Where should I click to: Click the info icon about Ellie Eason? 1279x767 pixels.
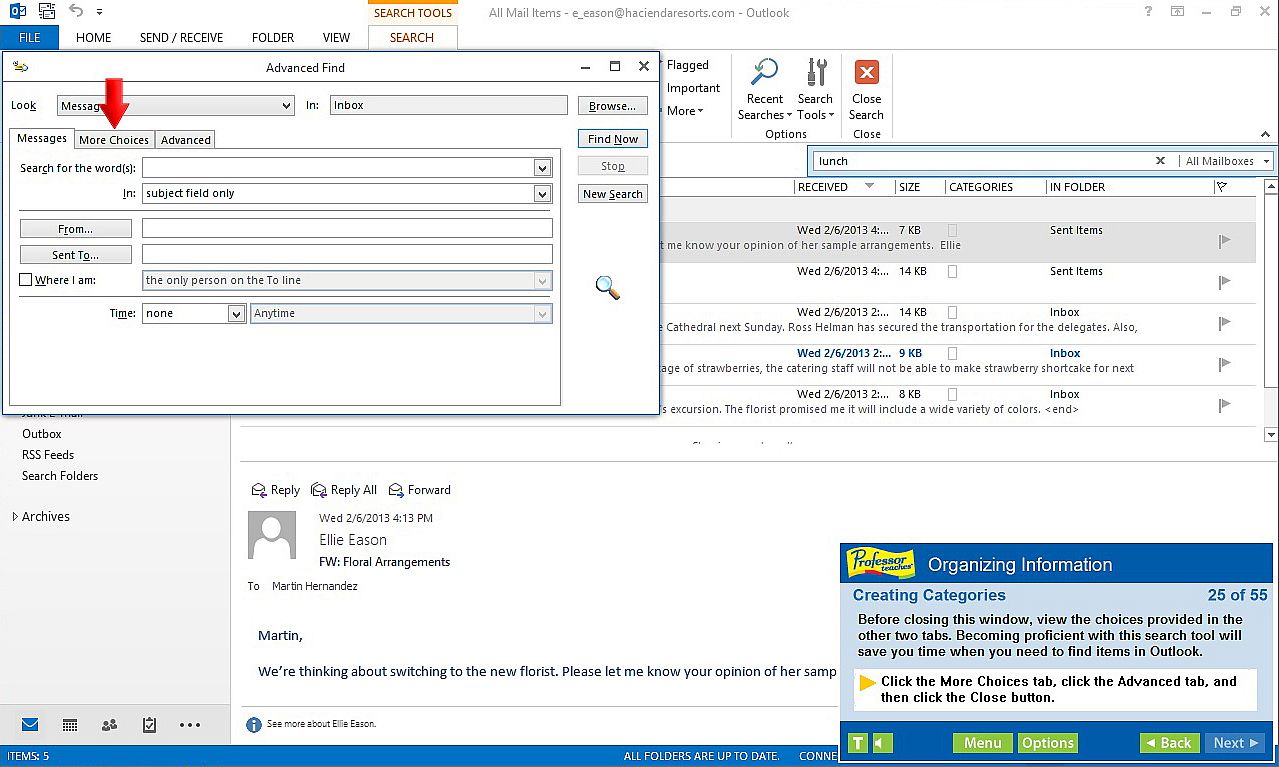[x=254, y=724]
